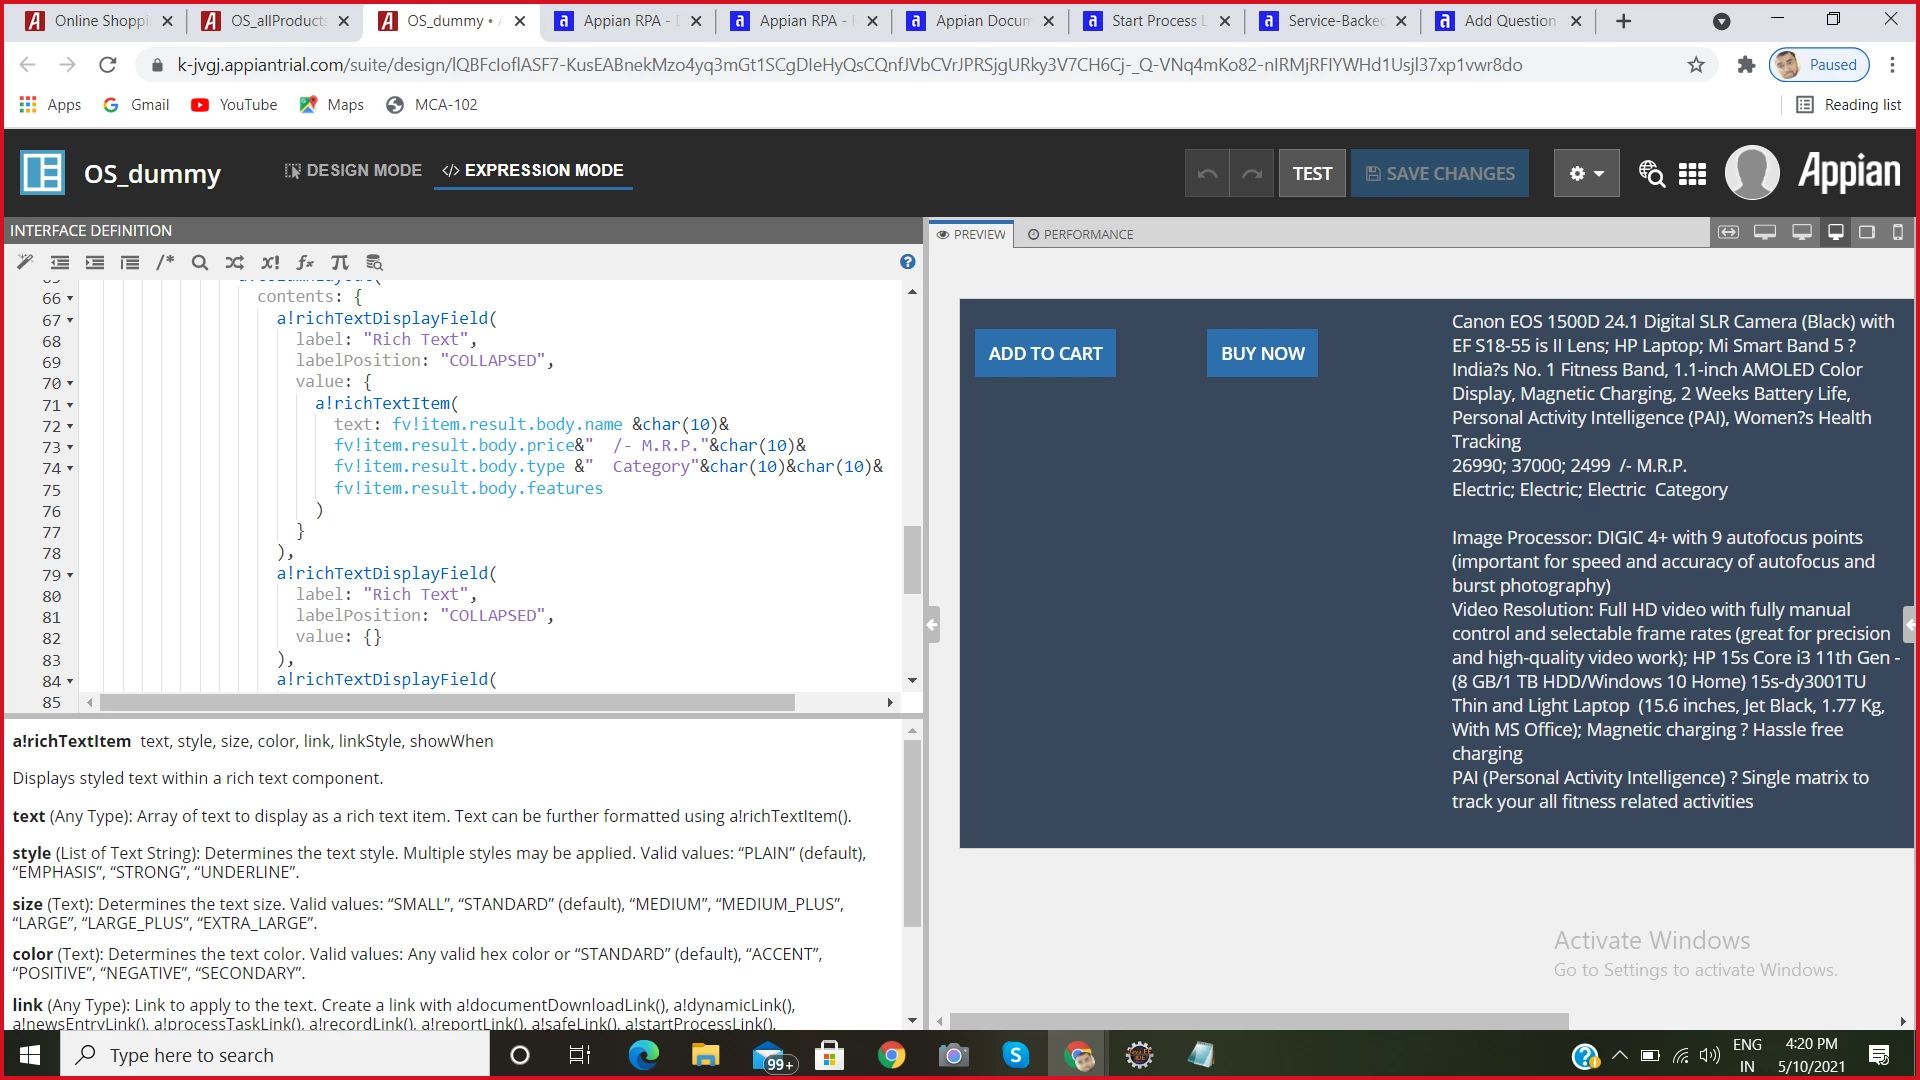Reload the page with the refresh icon

click(x=108, y=65)
